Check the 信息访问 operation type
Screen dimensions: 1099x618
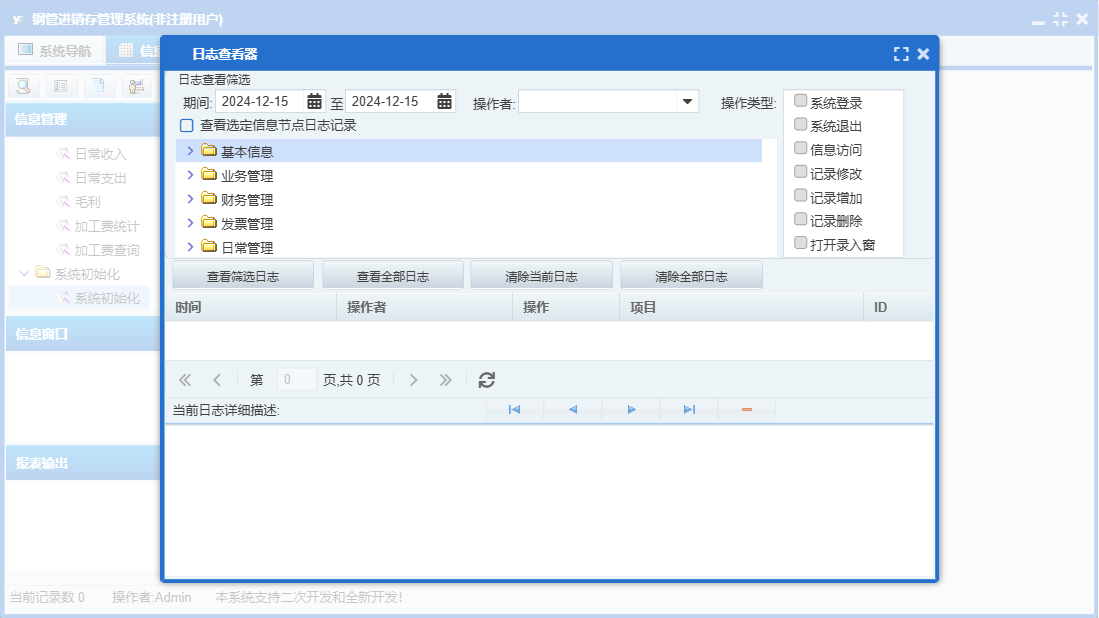[800, 148]
